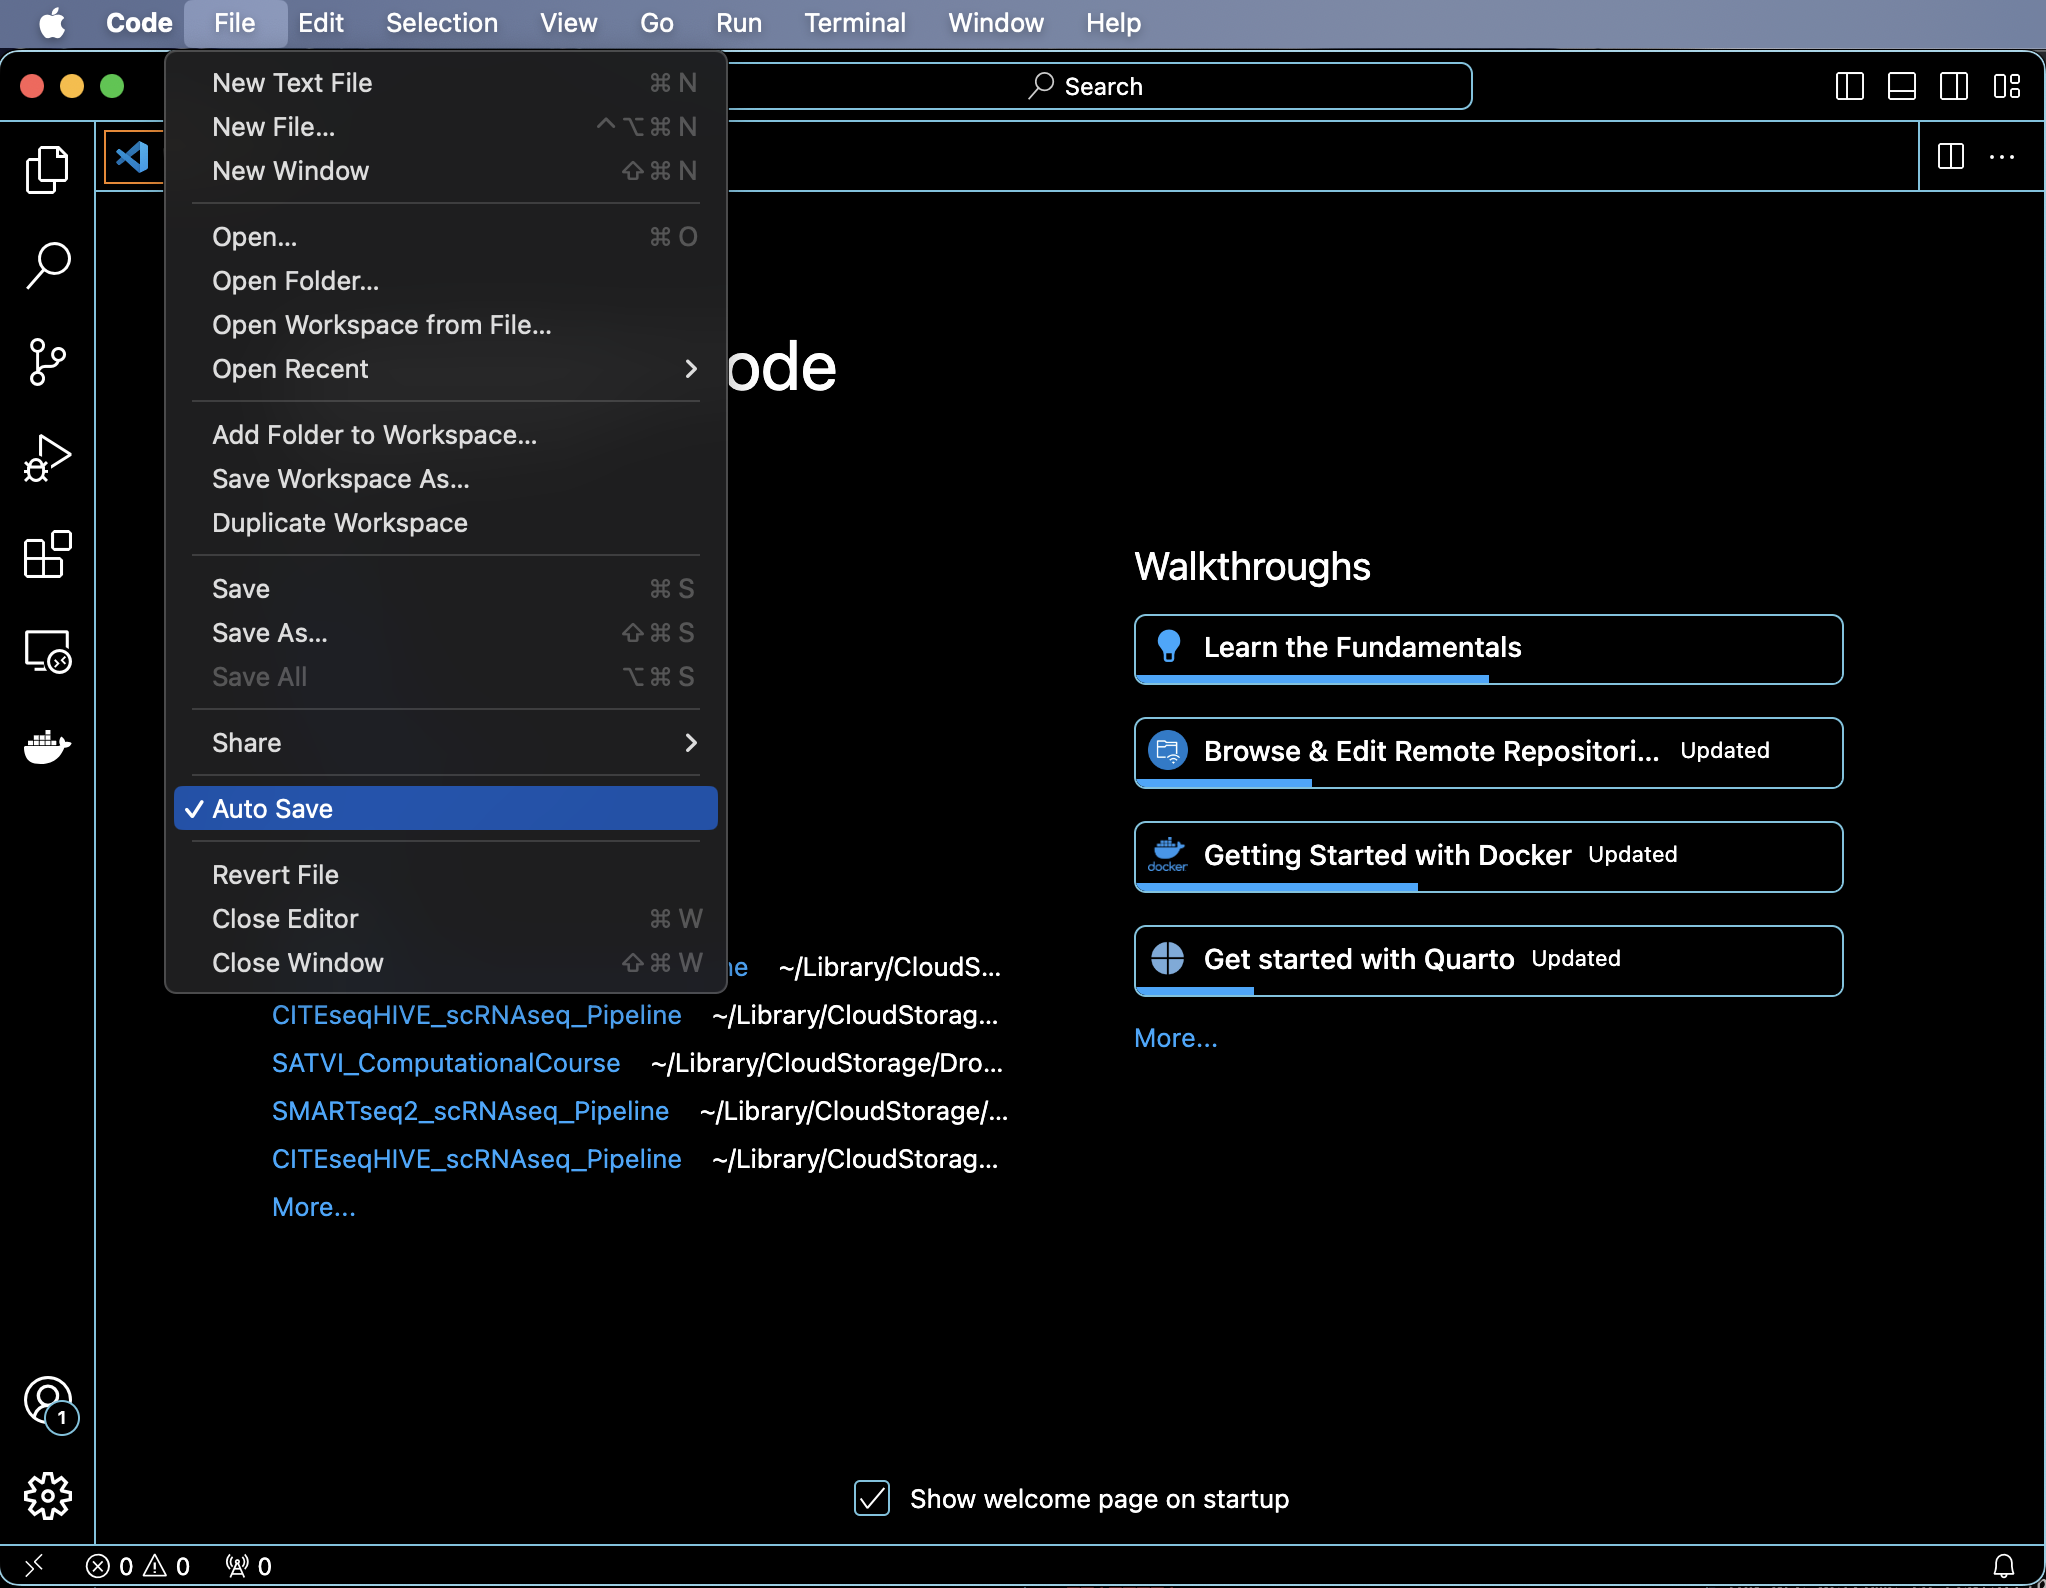Image resolution: width=2046 pixels, height=1588 pixels.
Task: Open the Source Control view
Action: coord(47,361)
